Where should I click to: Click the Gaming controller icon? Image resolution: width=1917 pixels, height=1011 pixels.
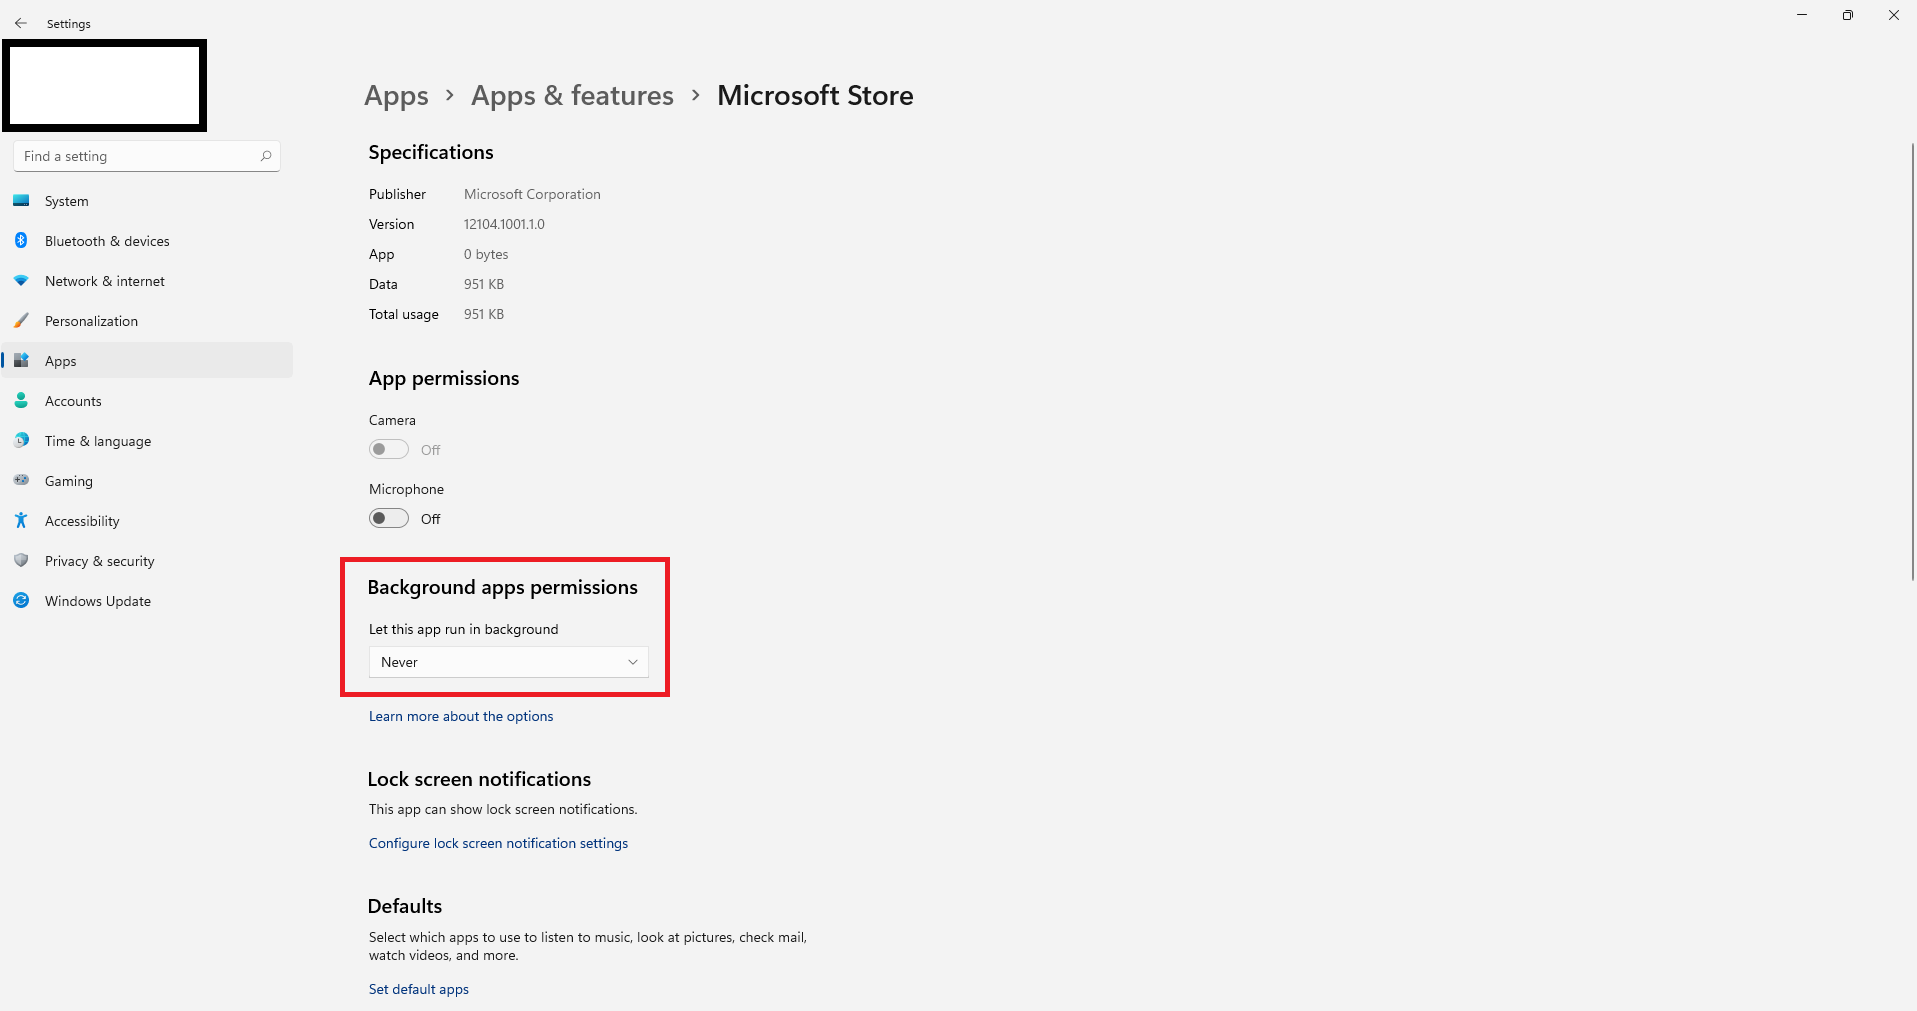tap(21, 481)
